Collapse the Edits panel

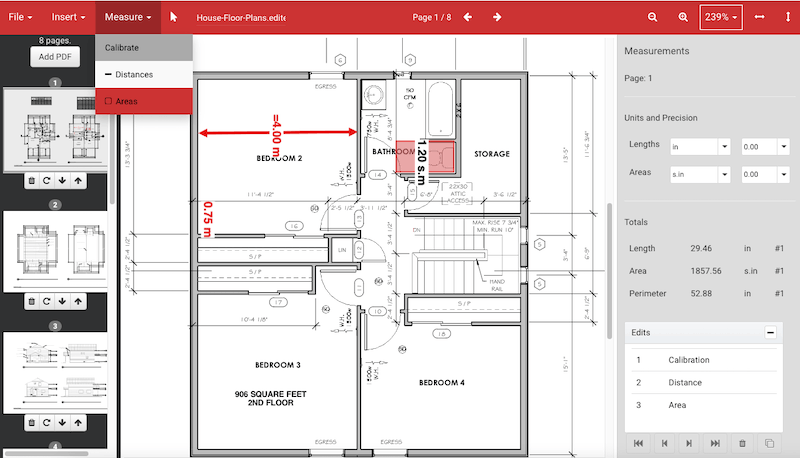(770, 333)
